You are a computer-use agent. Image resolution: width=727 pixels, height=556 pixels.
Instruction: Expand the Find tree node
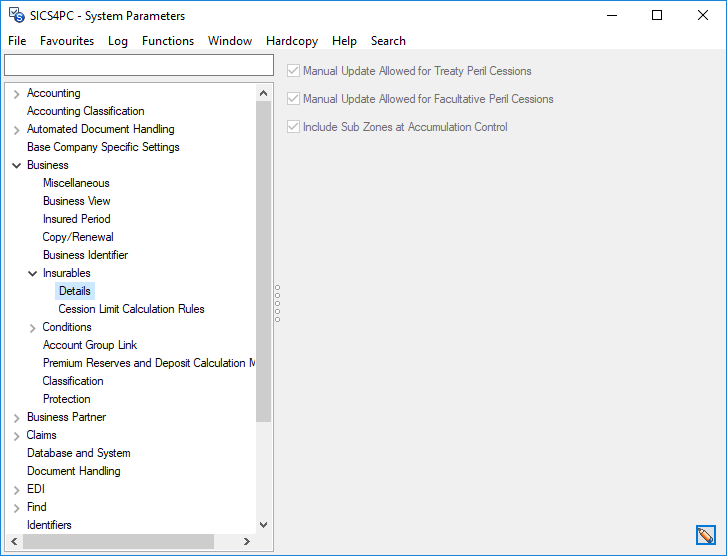point(17,508)
